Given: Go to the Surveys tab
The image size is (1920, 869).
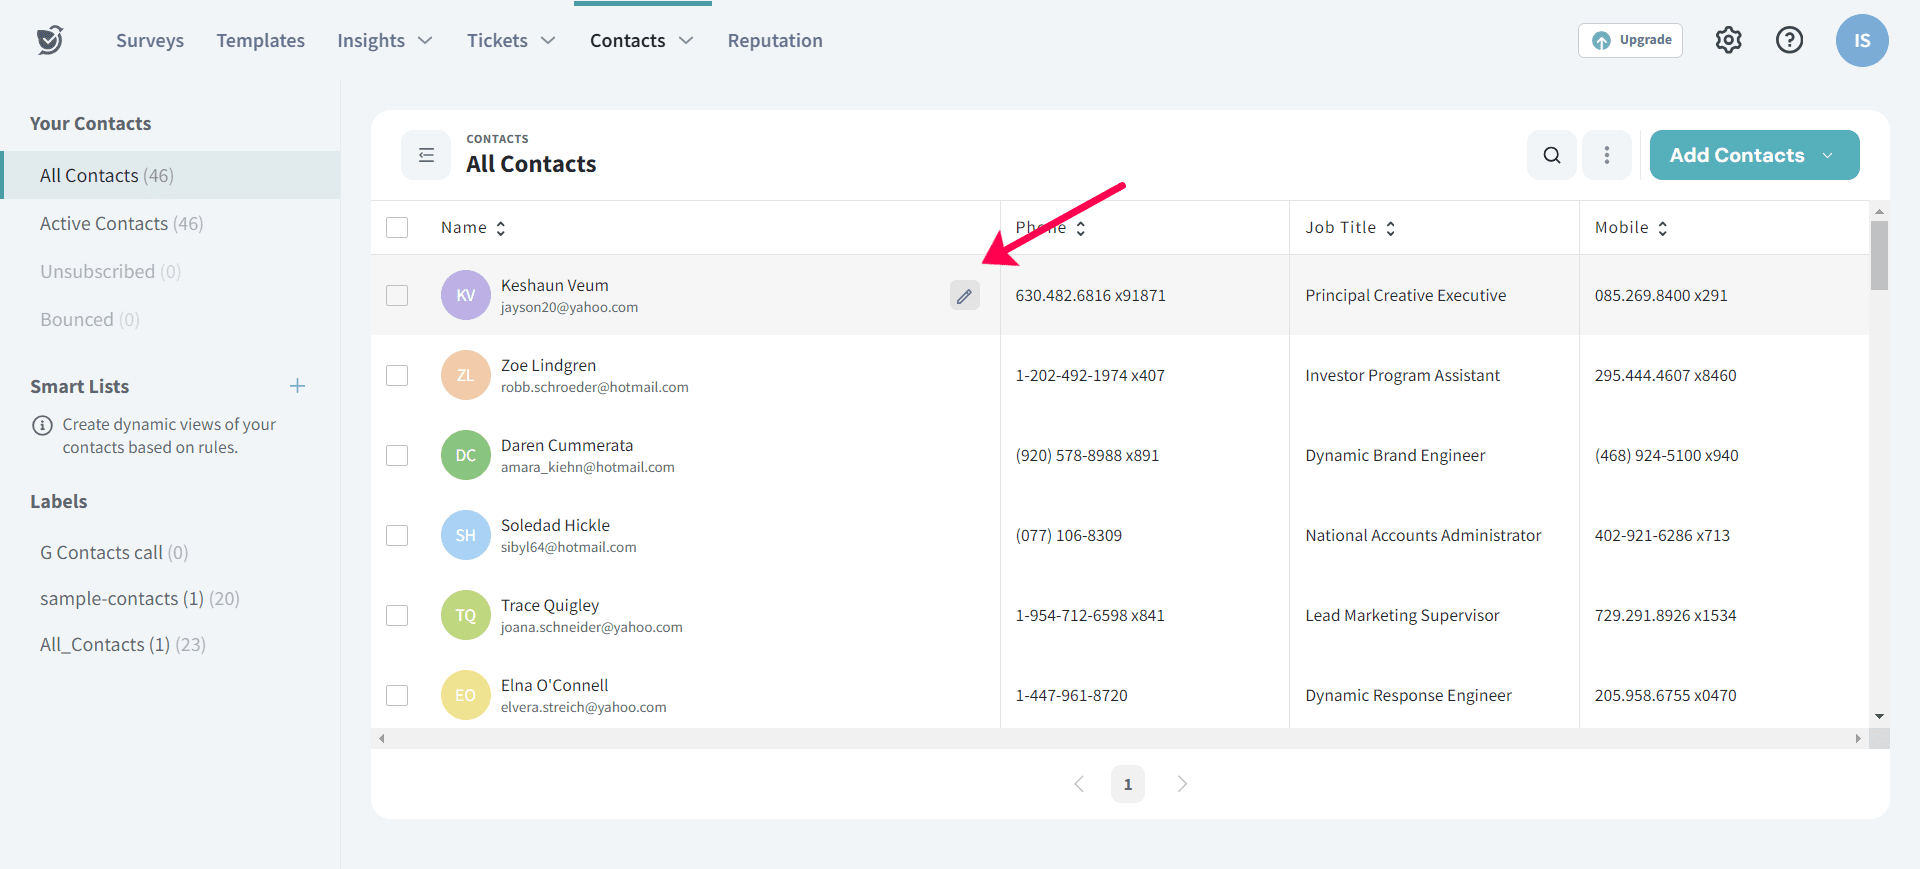Looking at the screenshot, I should [x=150, y=40].
